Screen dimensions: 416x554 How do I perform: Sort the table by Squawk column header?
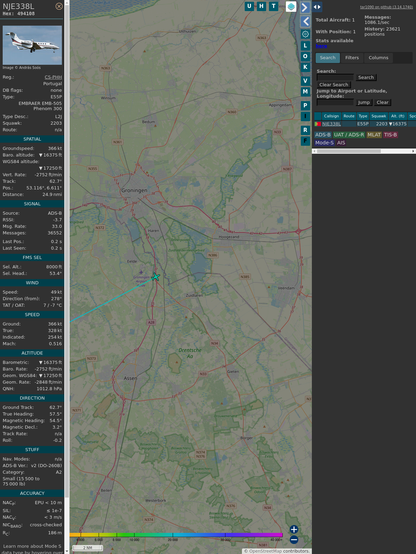(x=378, y=116)
